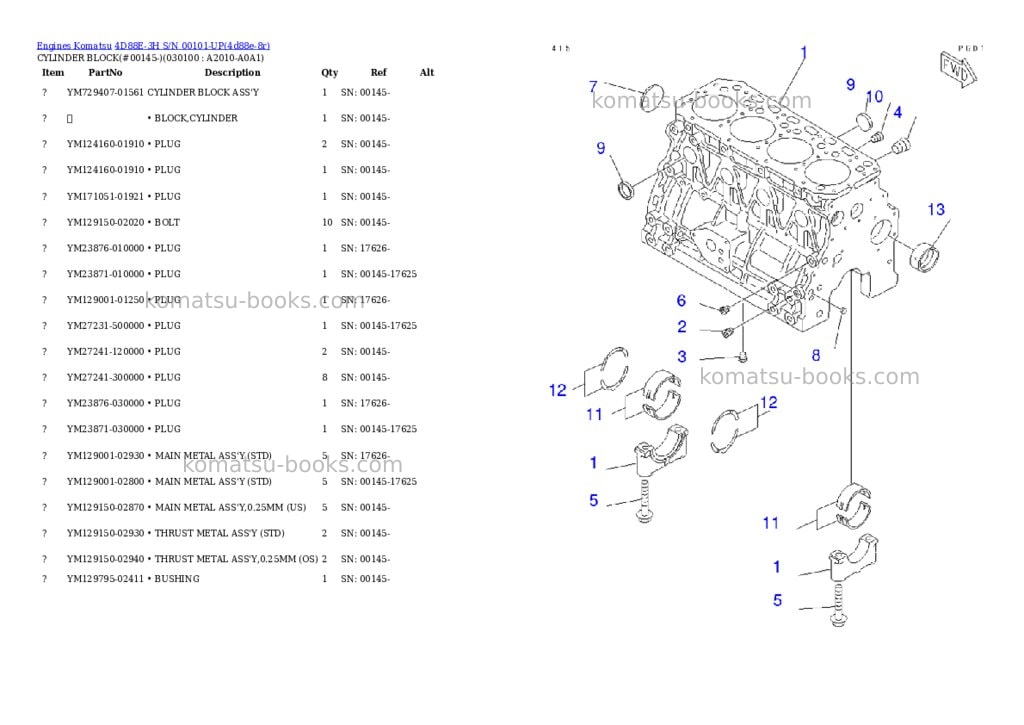This screenshot has height=725, width=1024.
Task: Select part number YM729407-01561
Action: click(x=105, y=92)
